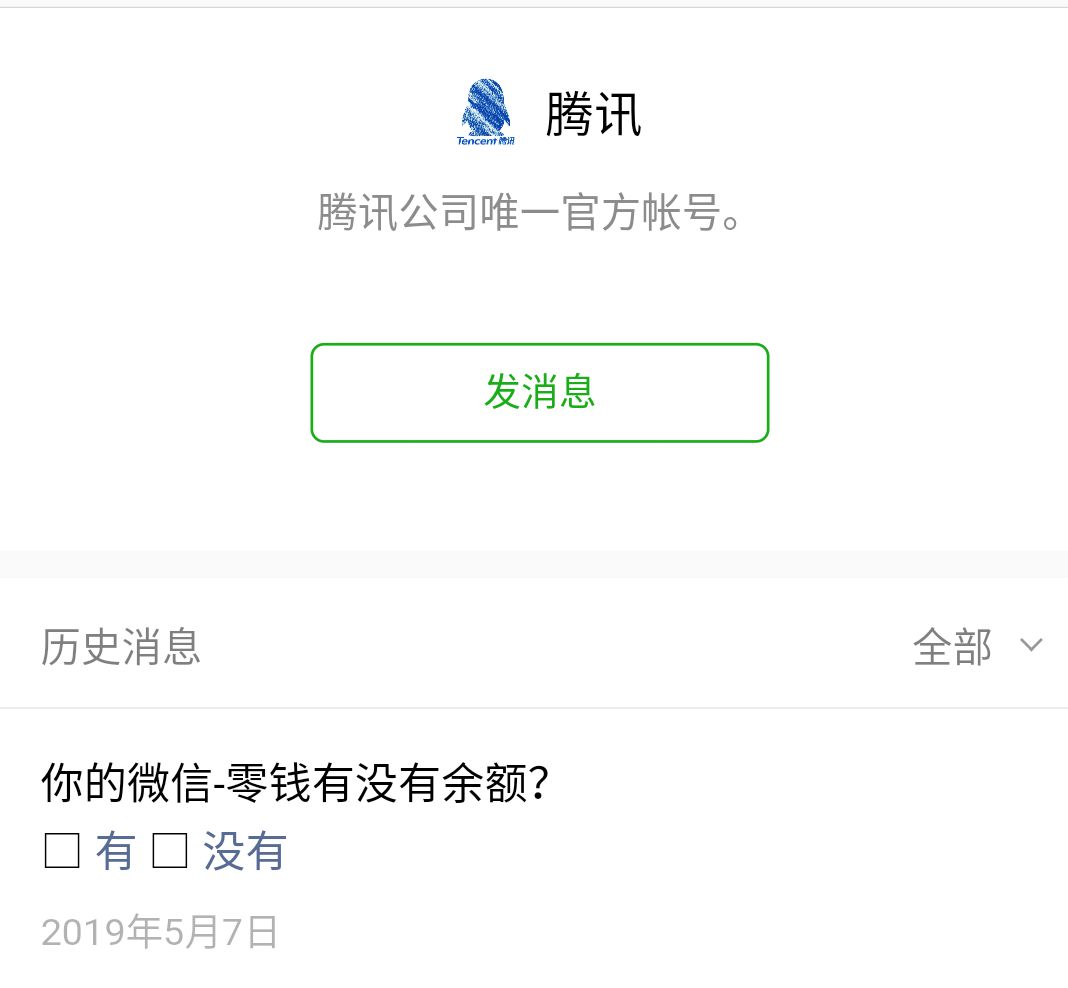Click the chevron arrow beside 全部
1068x988 pixels.
1031,645
